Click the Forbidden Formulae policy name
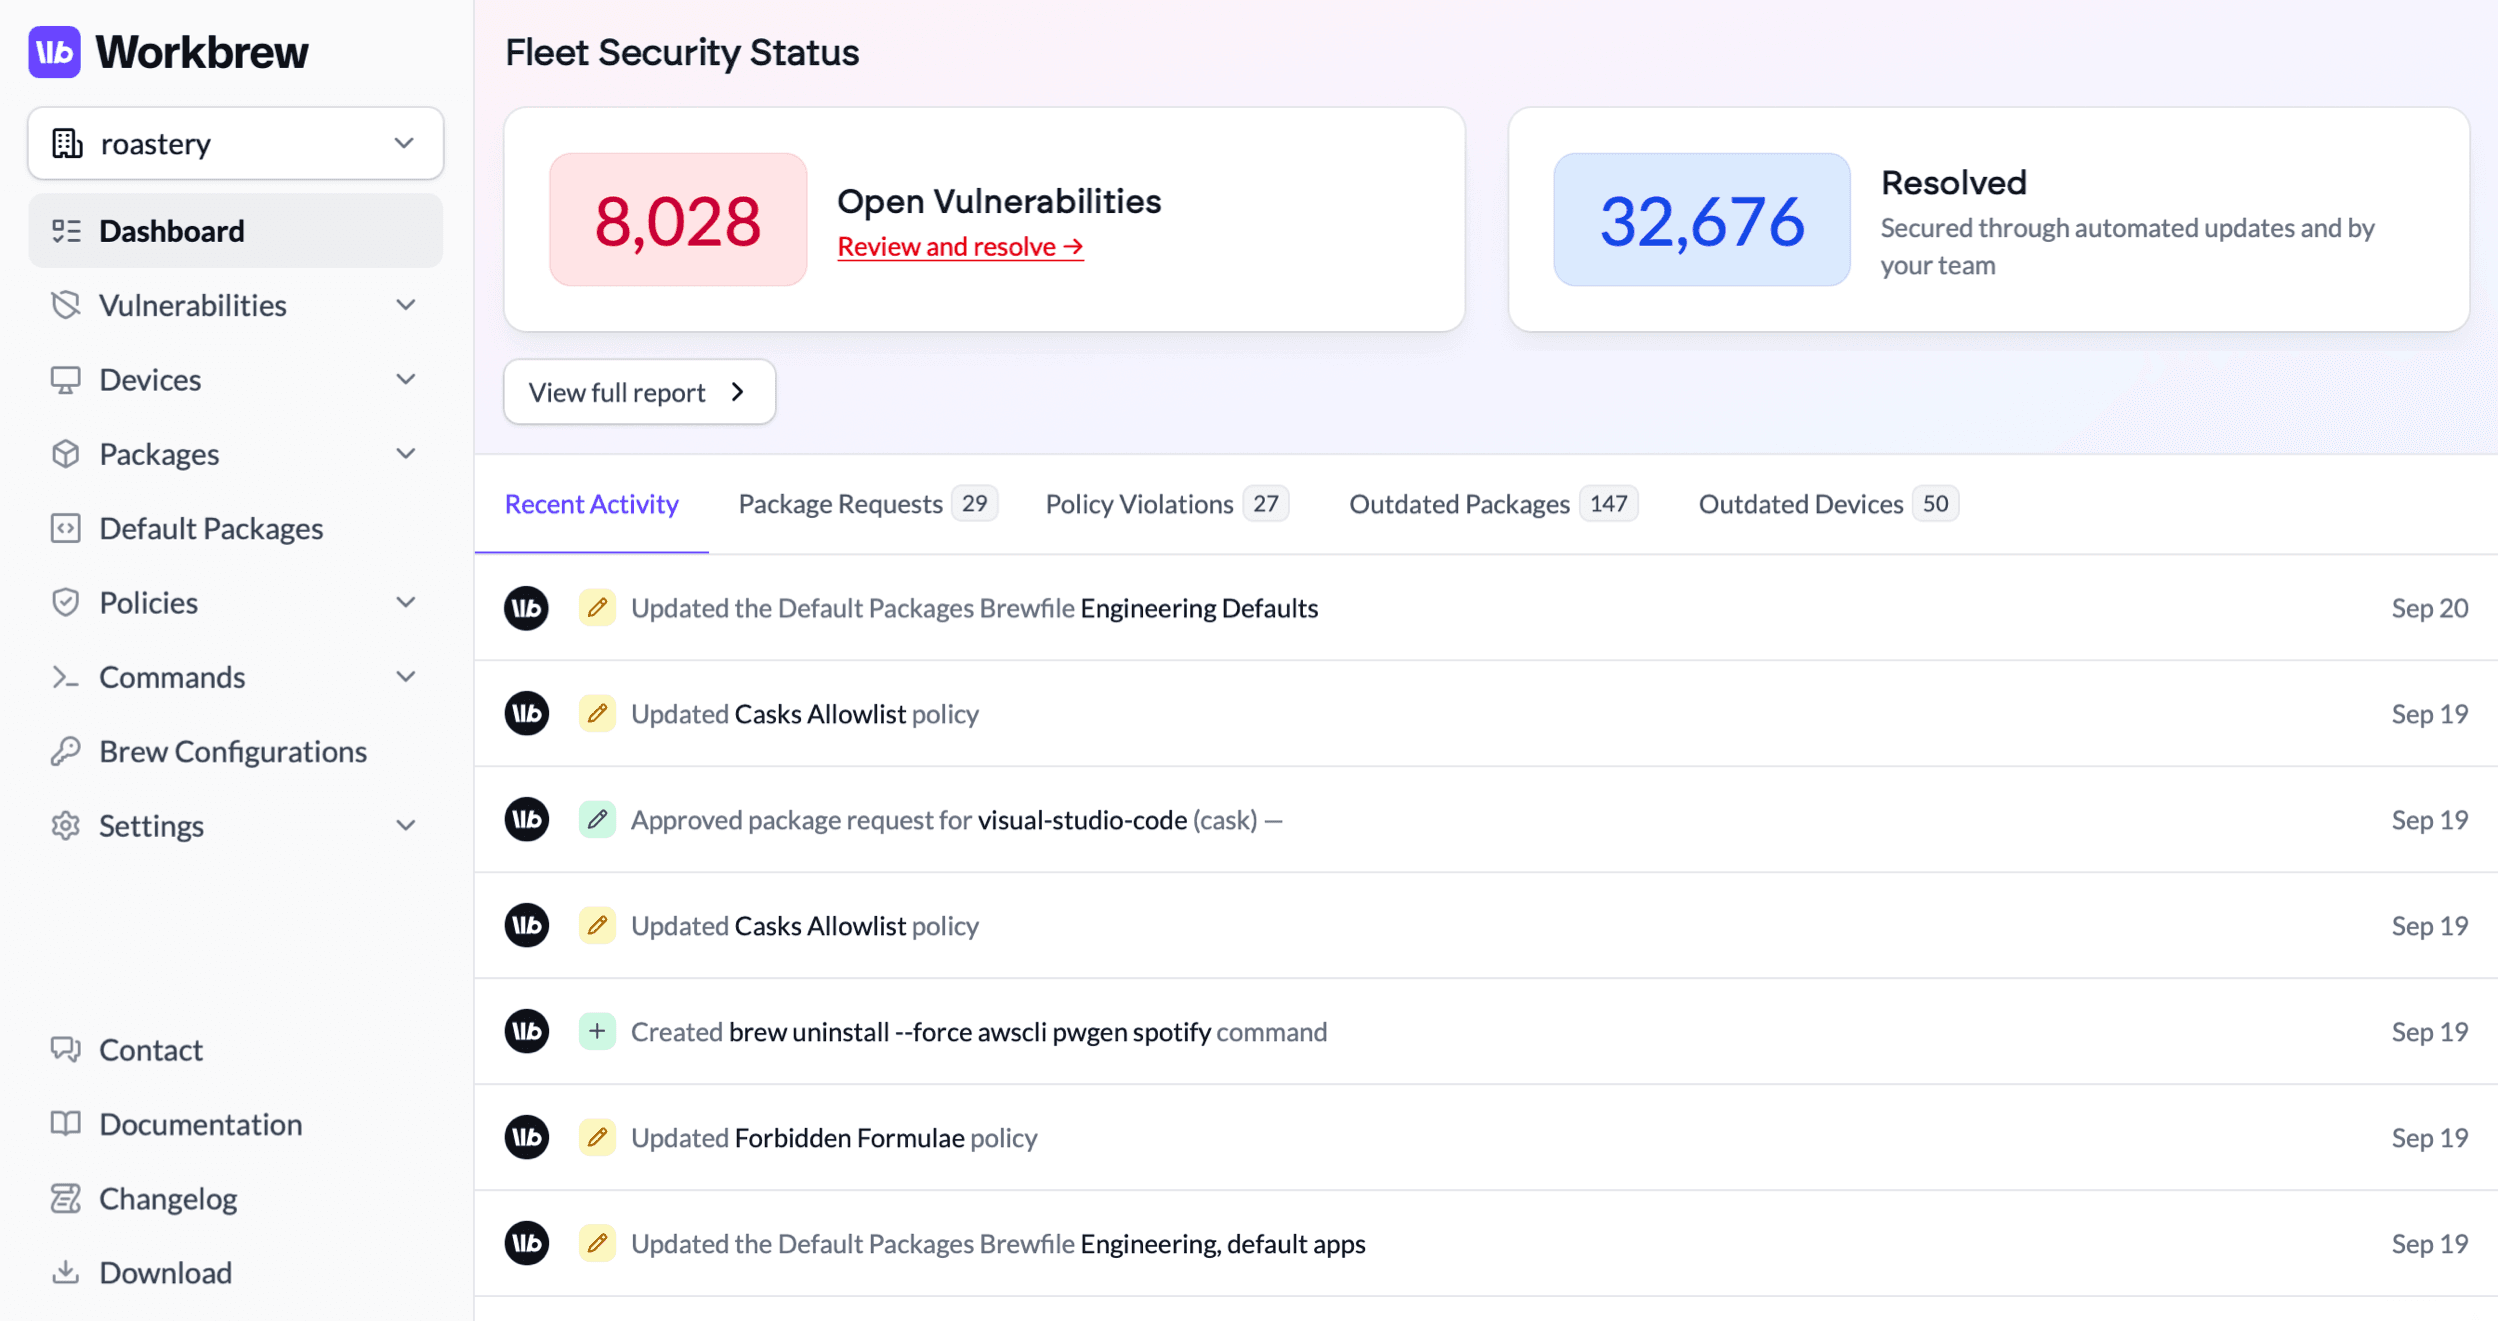Screen dimensions: 2498x1321 849,1138
